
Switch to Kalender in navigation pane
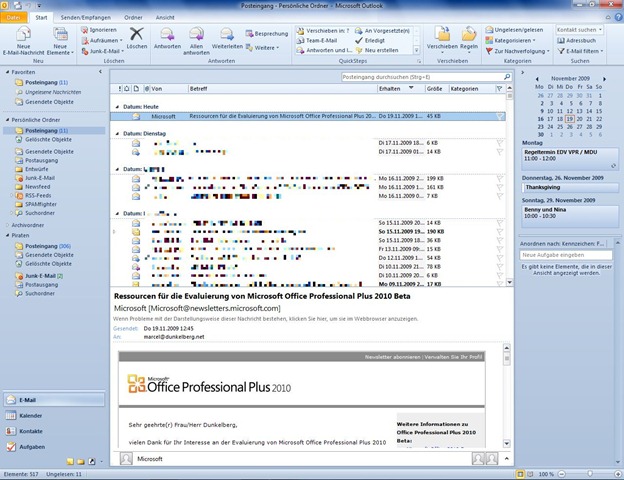click(x=55, y=416)
